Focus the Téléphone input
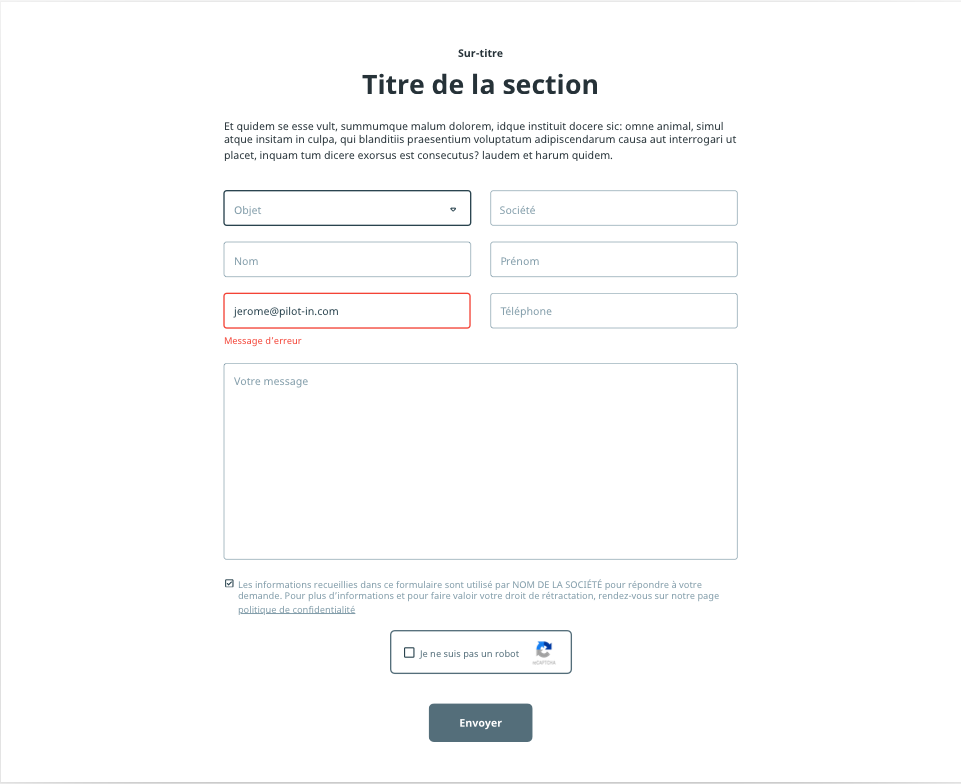Viewport: 961px width, 784px height. point(613,311)
